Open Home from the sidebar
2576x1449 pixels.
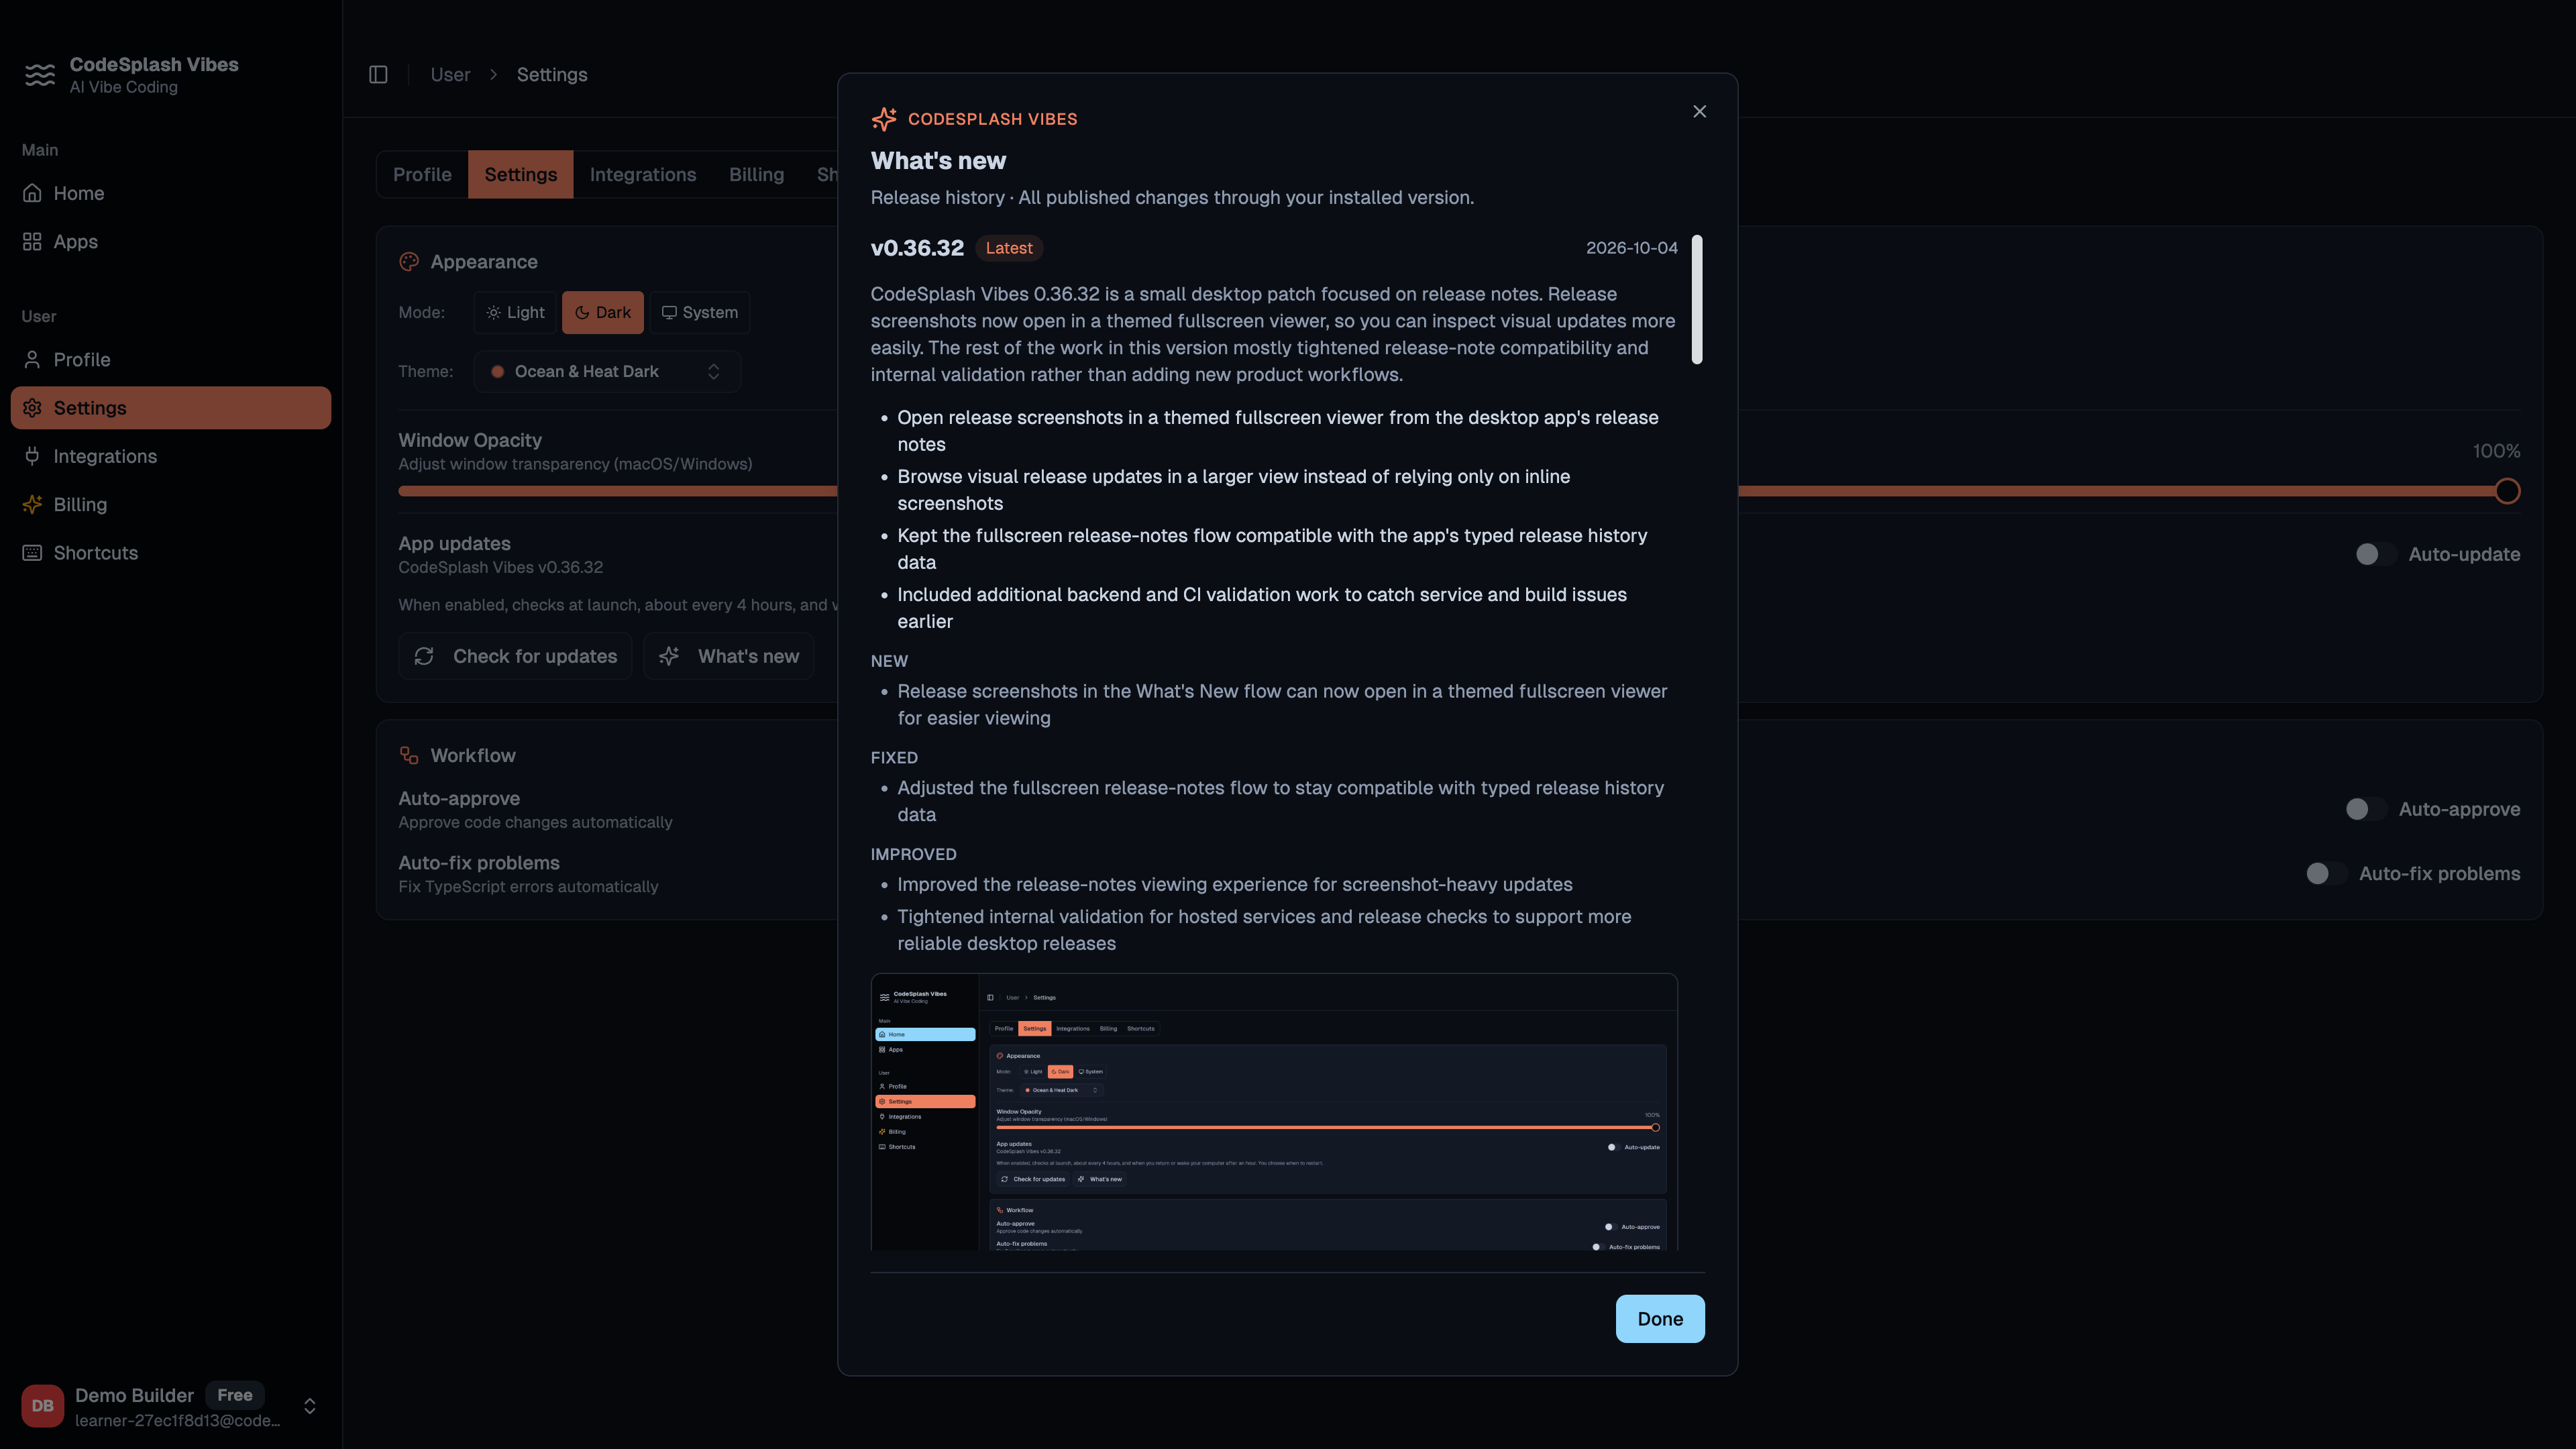click(x=171, y=193)
